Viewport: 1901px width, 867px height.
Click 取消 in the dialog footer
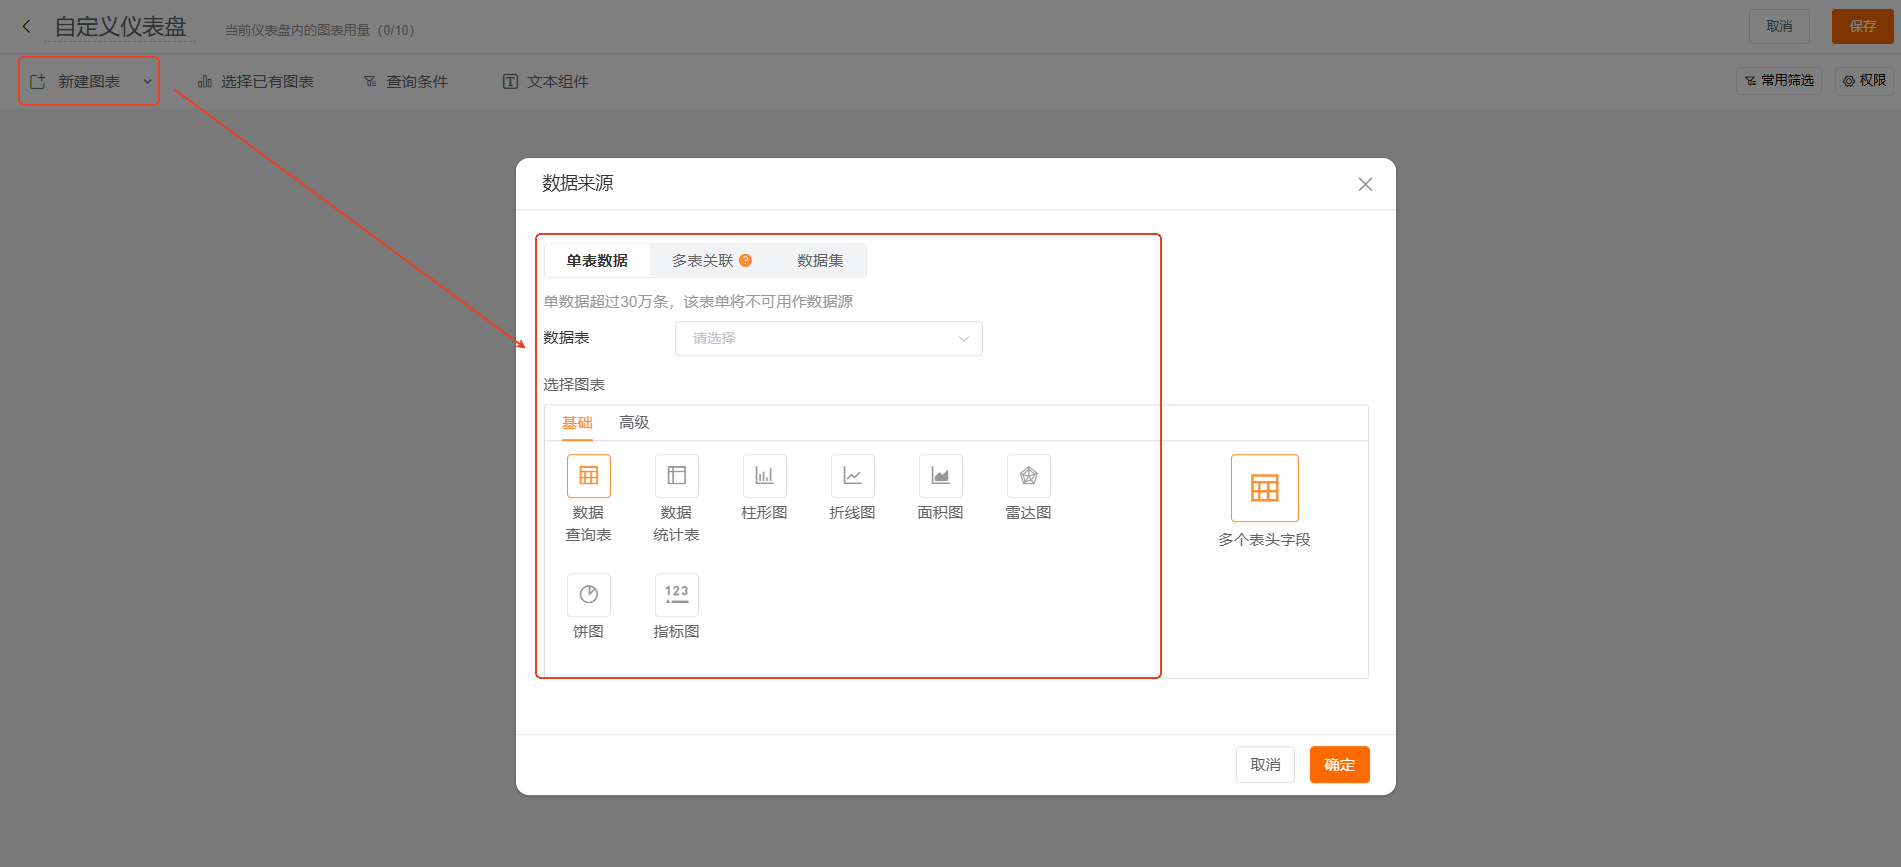(1265, 765)
